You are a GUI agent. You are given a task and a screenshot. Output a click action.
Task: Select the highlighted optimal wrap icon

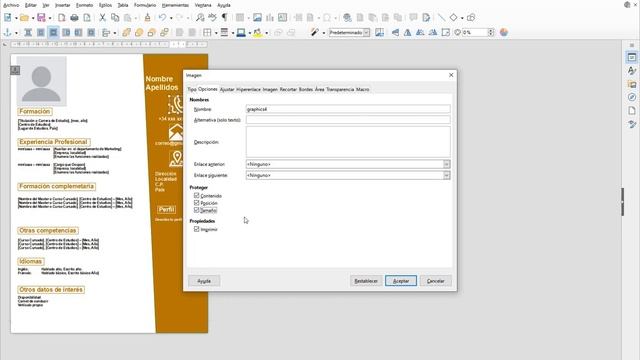53,32
